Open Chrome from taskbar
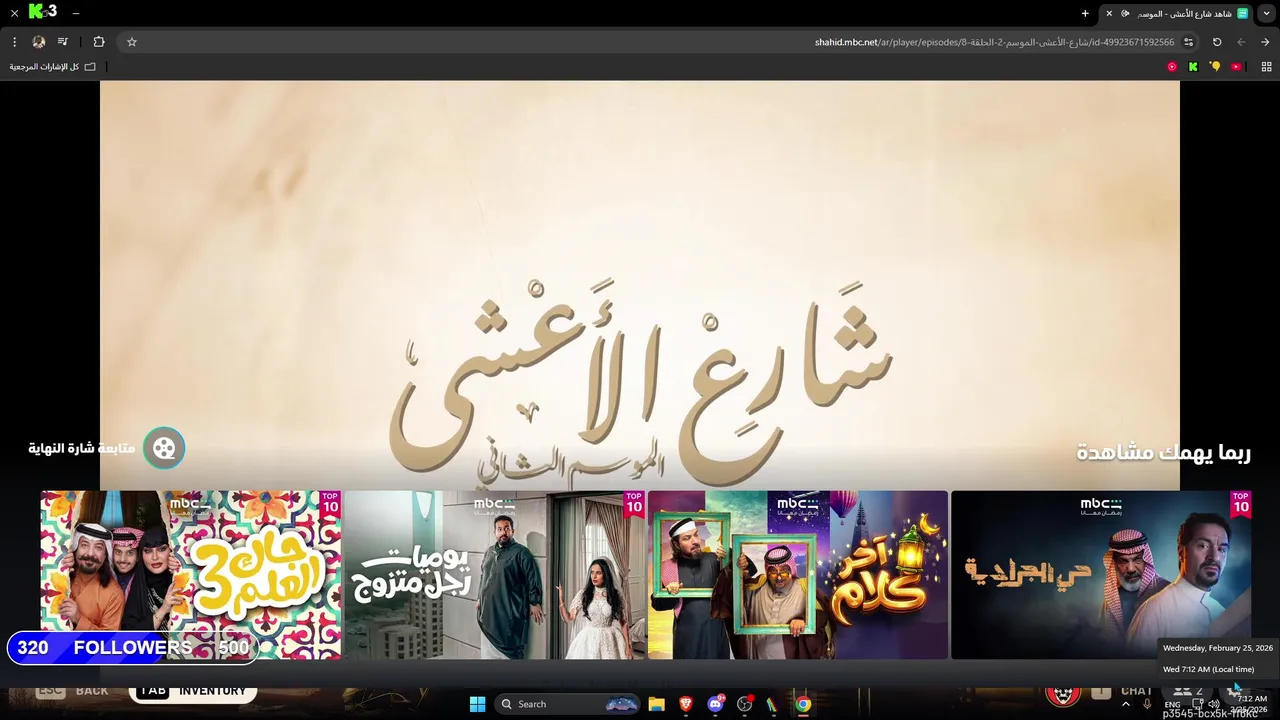Screen dimensions: 1280x720 pyautogui.click(x=803, y=704)
